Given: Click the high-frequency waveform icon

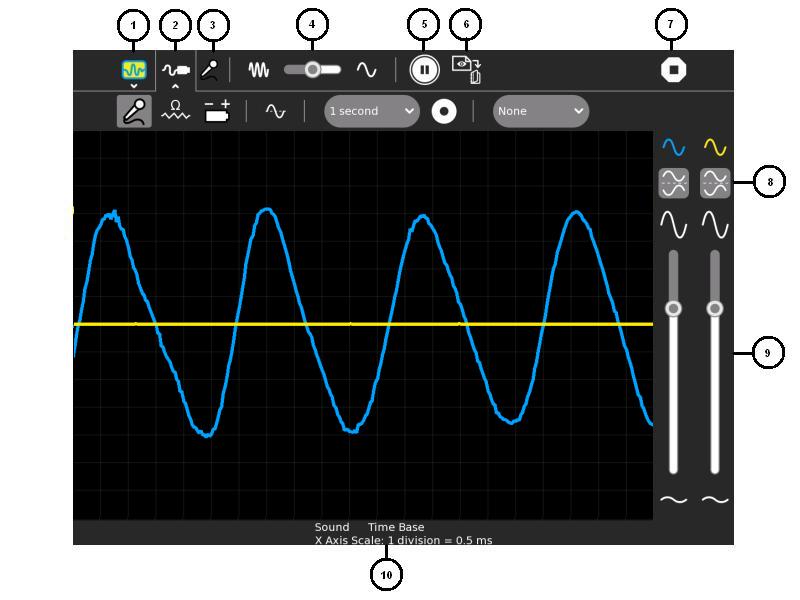Looking at the screenshot, I should click(x=259, y=70).
